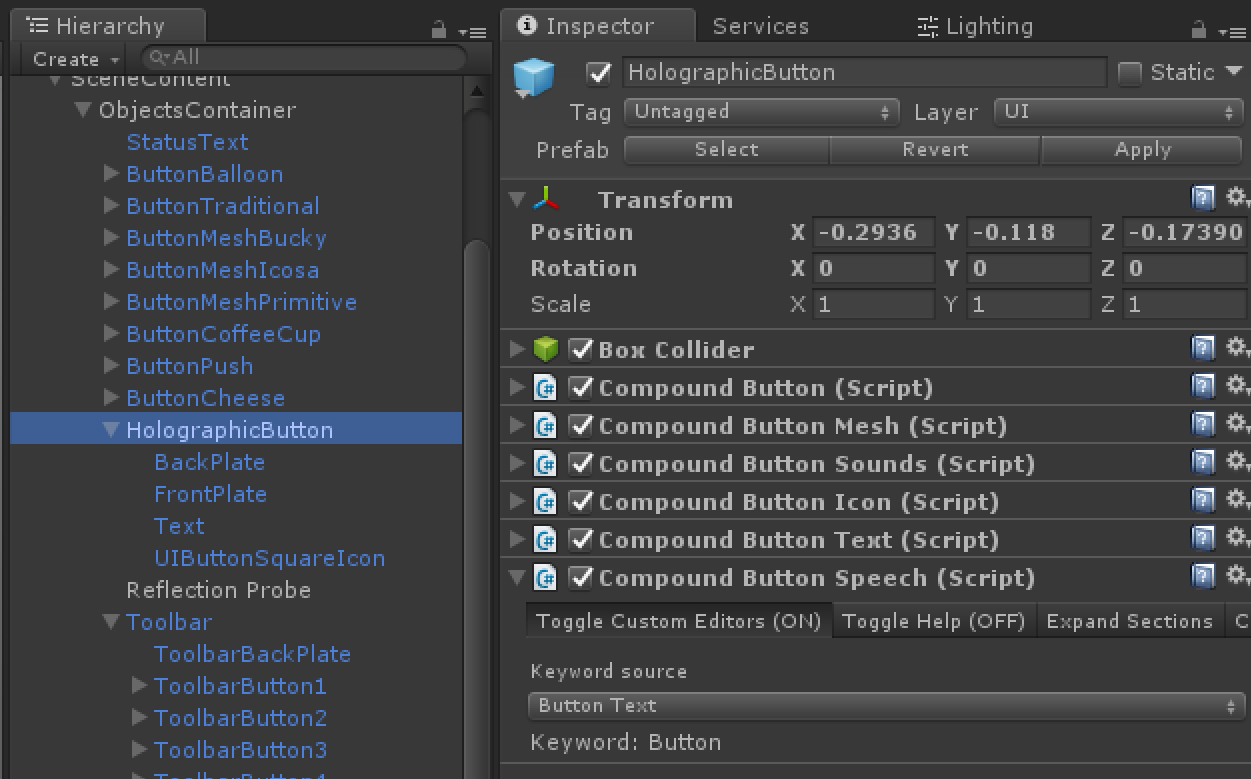
Task: Open the Hierarchy panel options menu
Action: 472,32
